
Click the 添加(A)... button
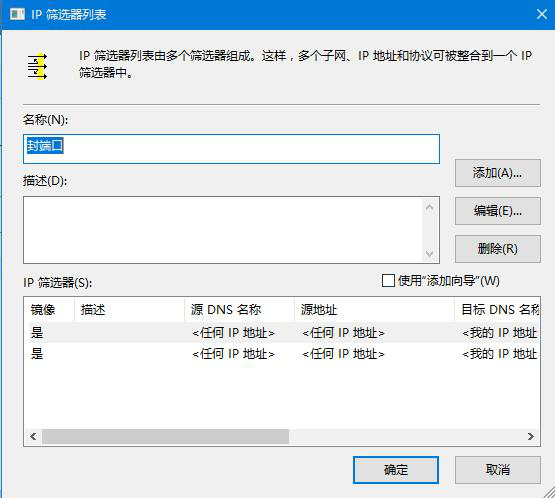pyautogui.click(x=498, y=173)
